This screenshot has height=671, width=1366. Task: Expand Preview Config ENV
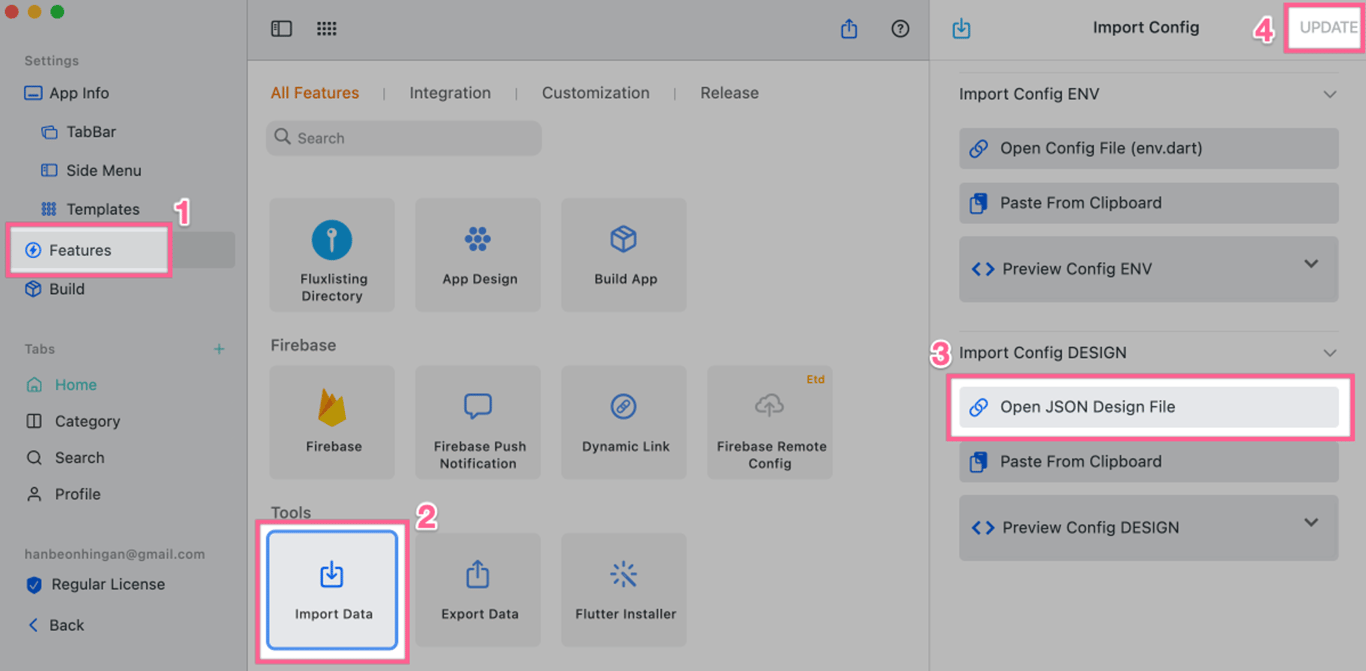(1149, 269)
